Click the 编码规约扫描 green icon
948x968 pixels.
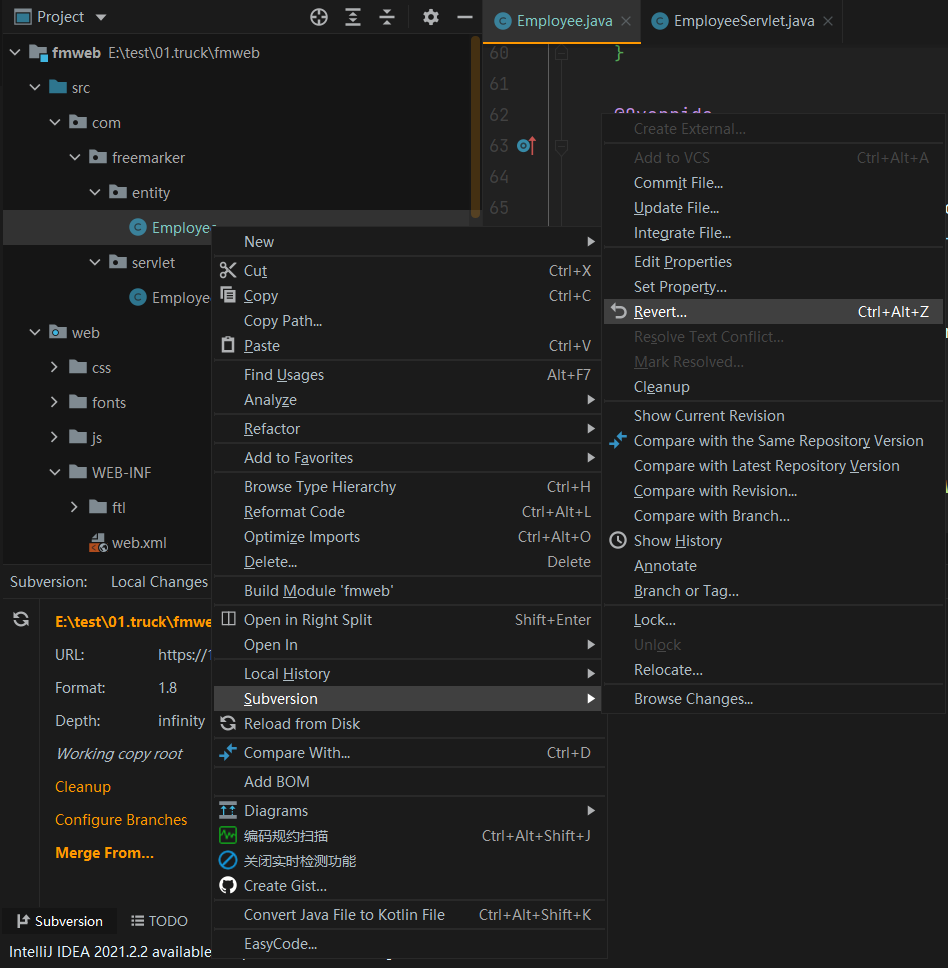pos(228,836)
